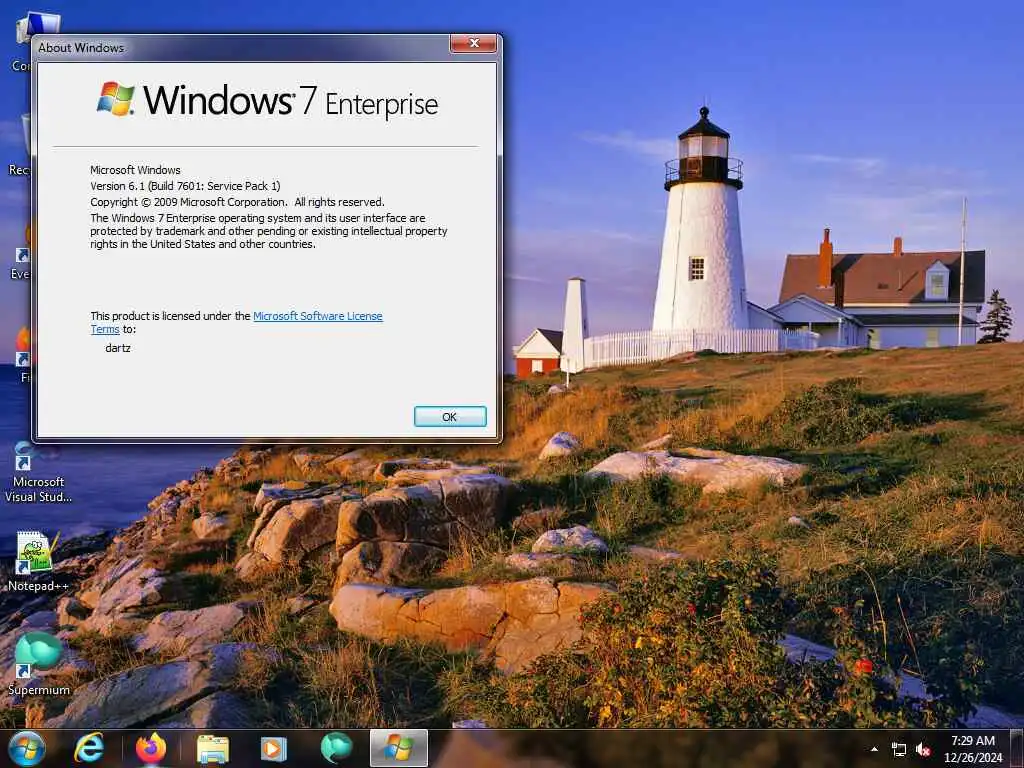Open the Microsoft Software License Terms link
The height and width of the screenshot is (768, 1024).
317,316
